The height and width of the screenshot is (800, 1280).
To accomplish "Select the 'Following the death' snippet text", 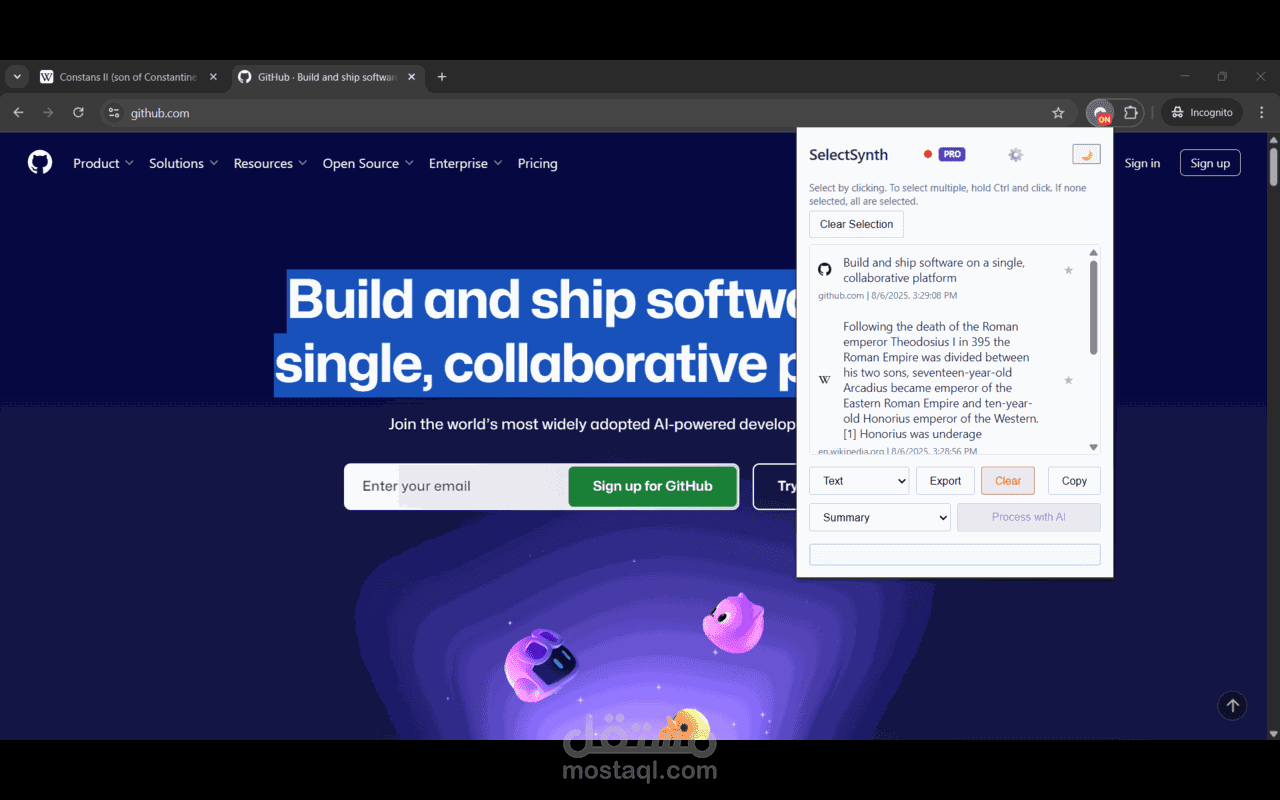I will coord(940,380).
